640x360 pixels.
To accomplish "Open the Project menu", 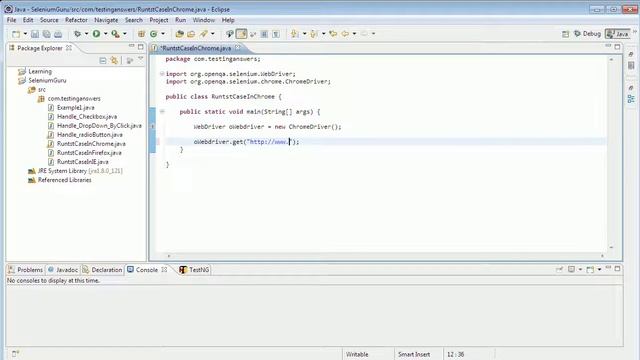I will (x=159, y=20).
